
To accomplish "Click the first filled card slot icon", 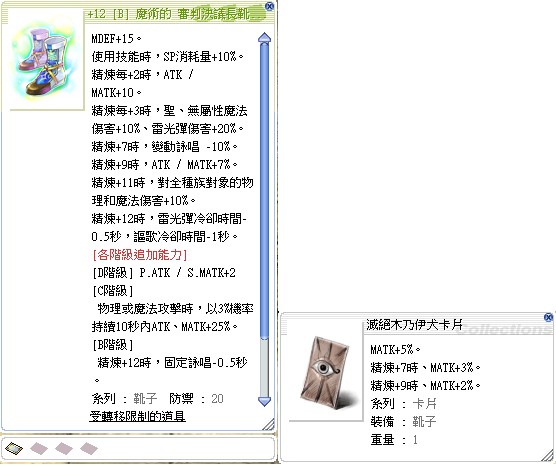I will (14, 448).
